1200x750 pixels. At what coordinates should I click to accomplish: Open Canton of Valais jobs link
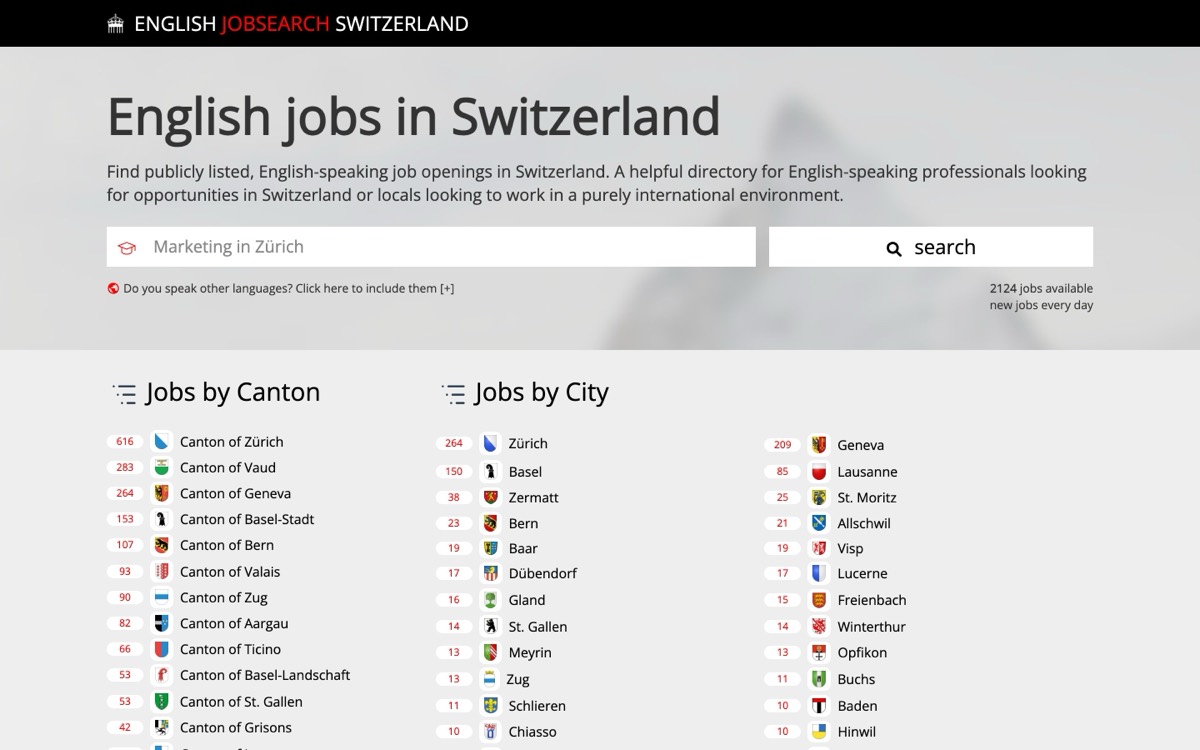pos(230,571)
